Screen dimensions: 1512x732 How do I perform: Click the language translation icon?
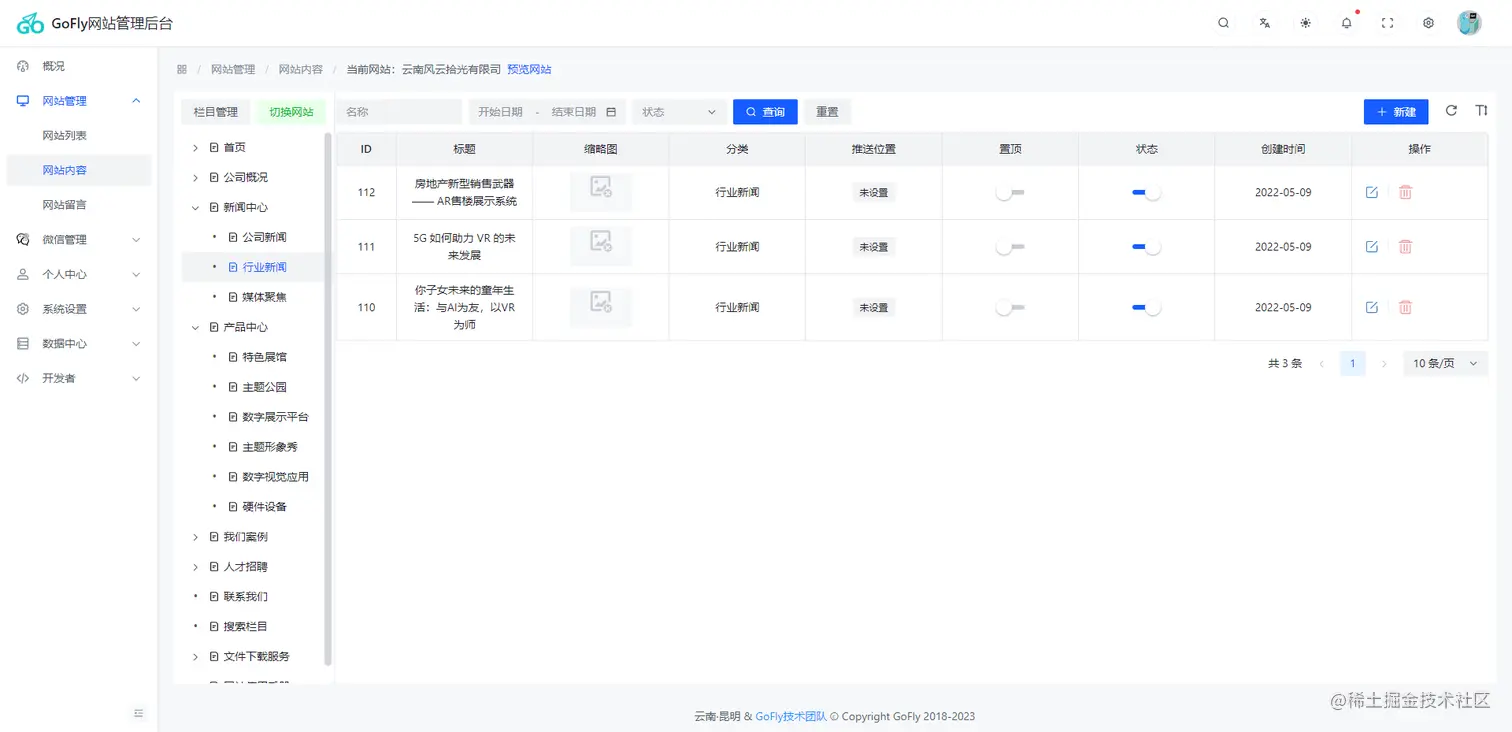[1265, 23]
